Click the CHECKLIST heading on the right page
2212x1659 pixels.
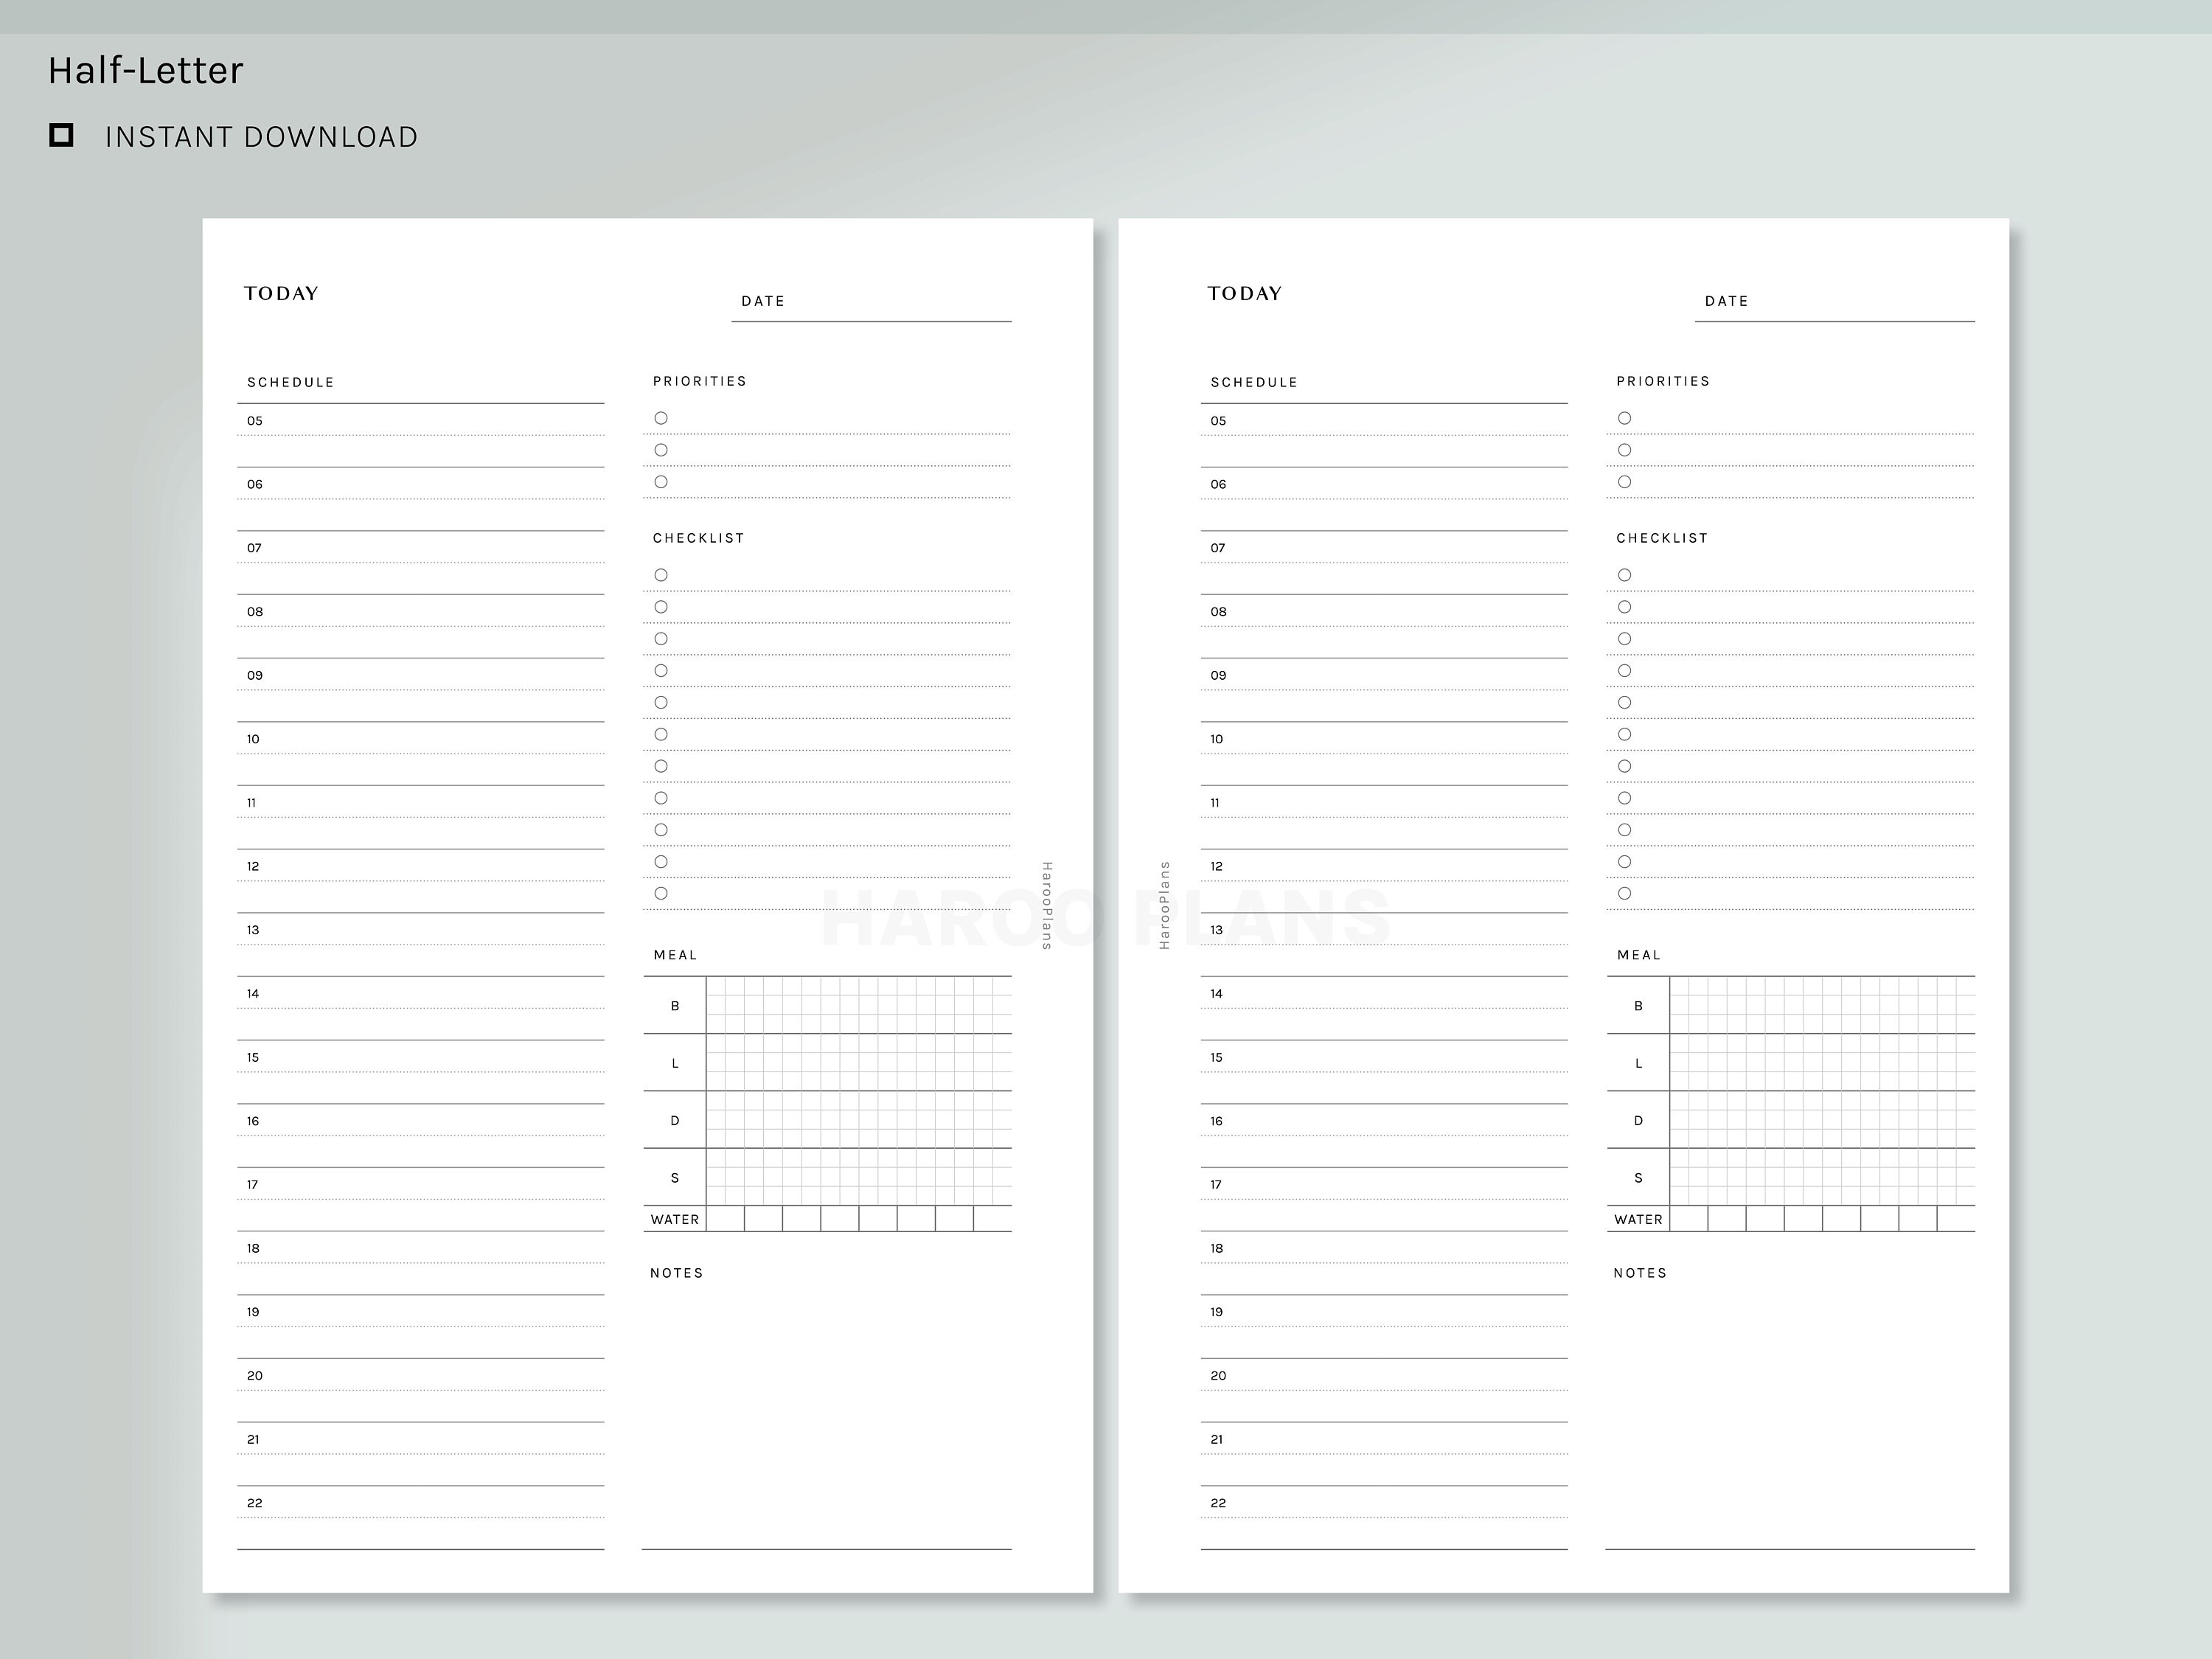click(1662, 538)
